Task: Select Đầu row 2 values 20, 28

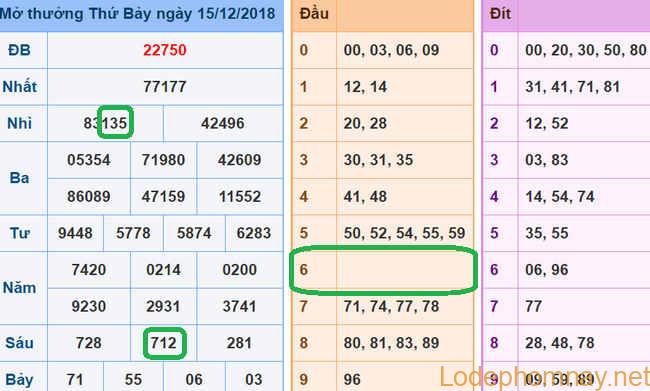Action: pos(365,123)
